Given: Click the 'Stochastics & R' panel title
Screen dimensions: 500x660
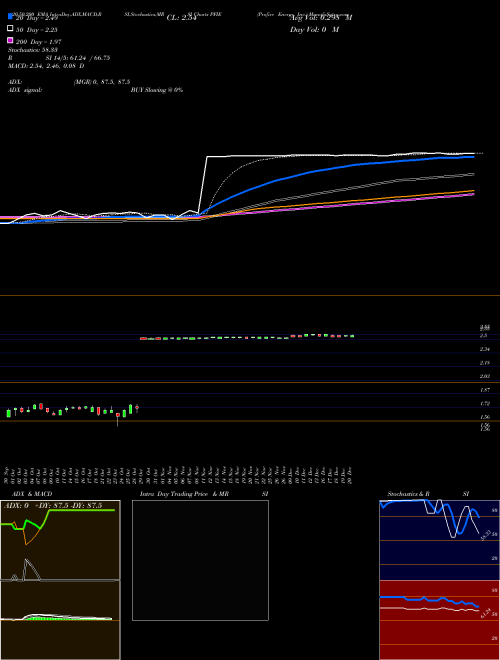Looking at the screenshot, I should coord(409,494).
